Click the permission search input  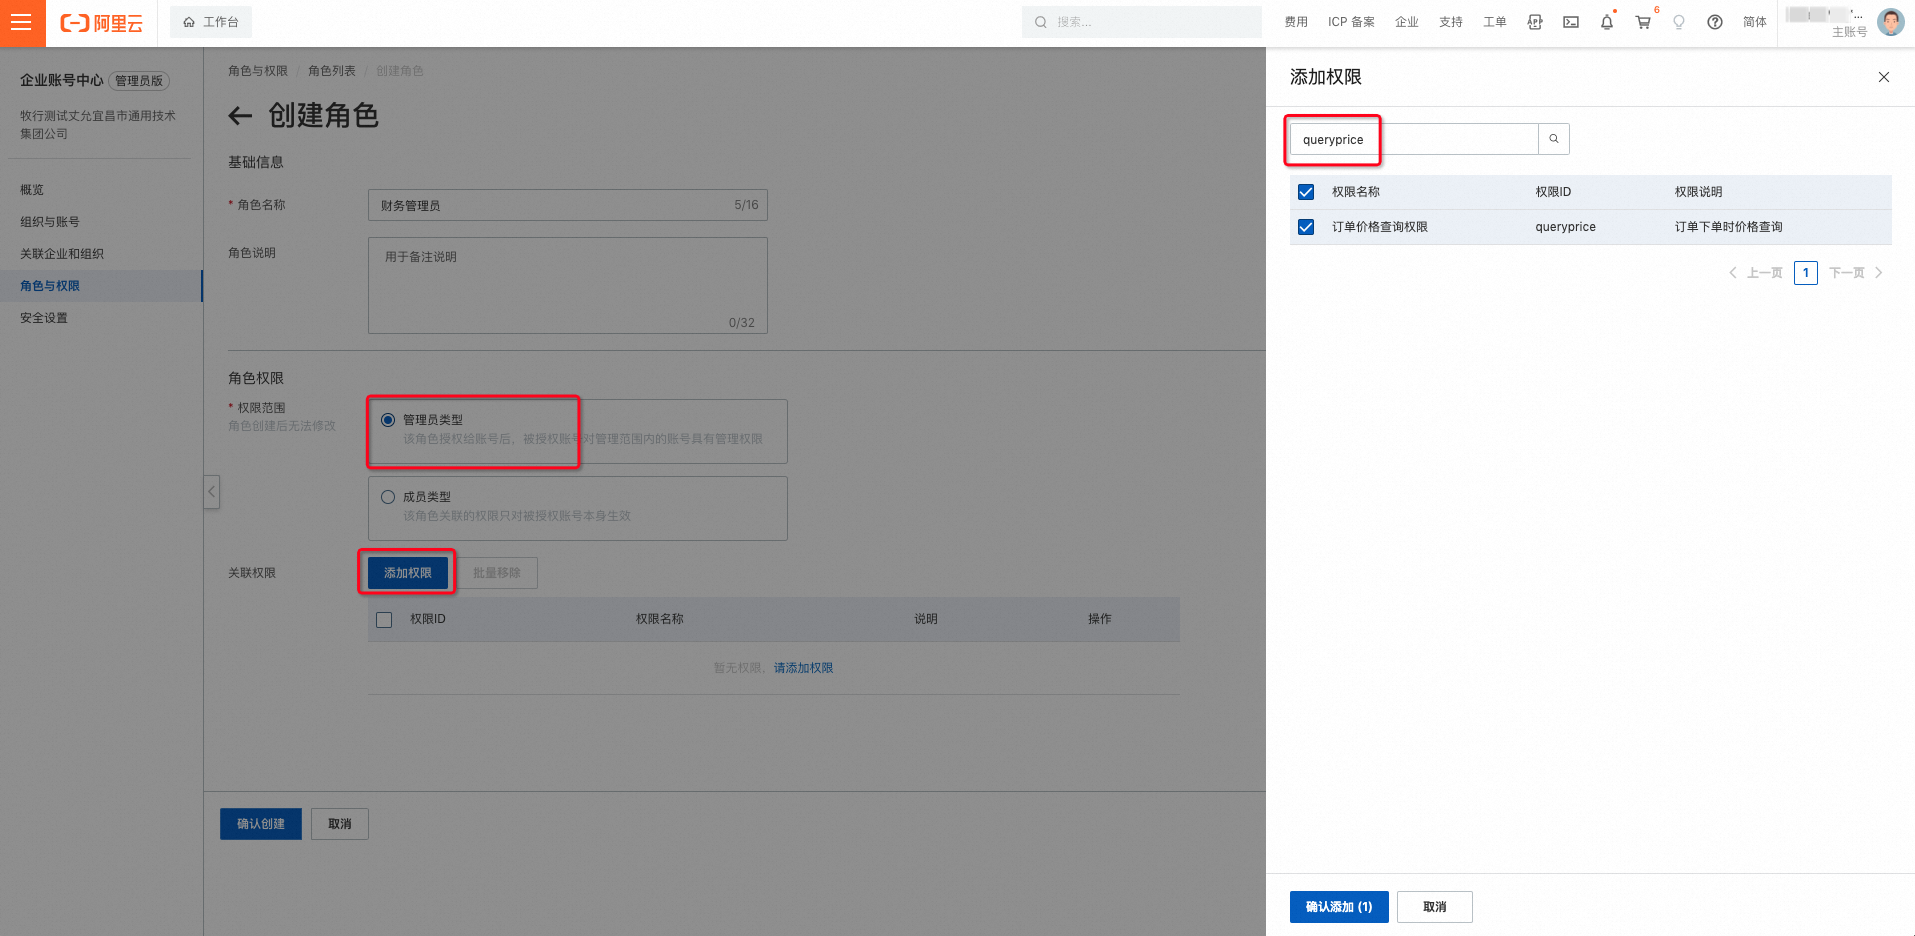tap(1414, 139)
